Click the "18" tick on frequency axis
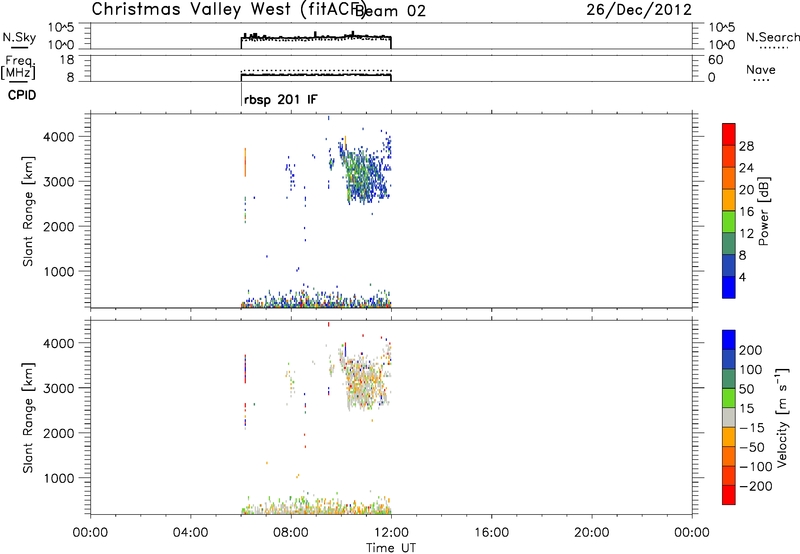Image resolution: width=800 pixels, height=554 pixels. pyautogui.click(x=67, y=60)
